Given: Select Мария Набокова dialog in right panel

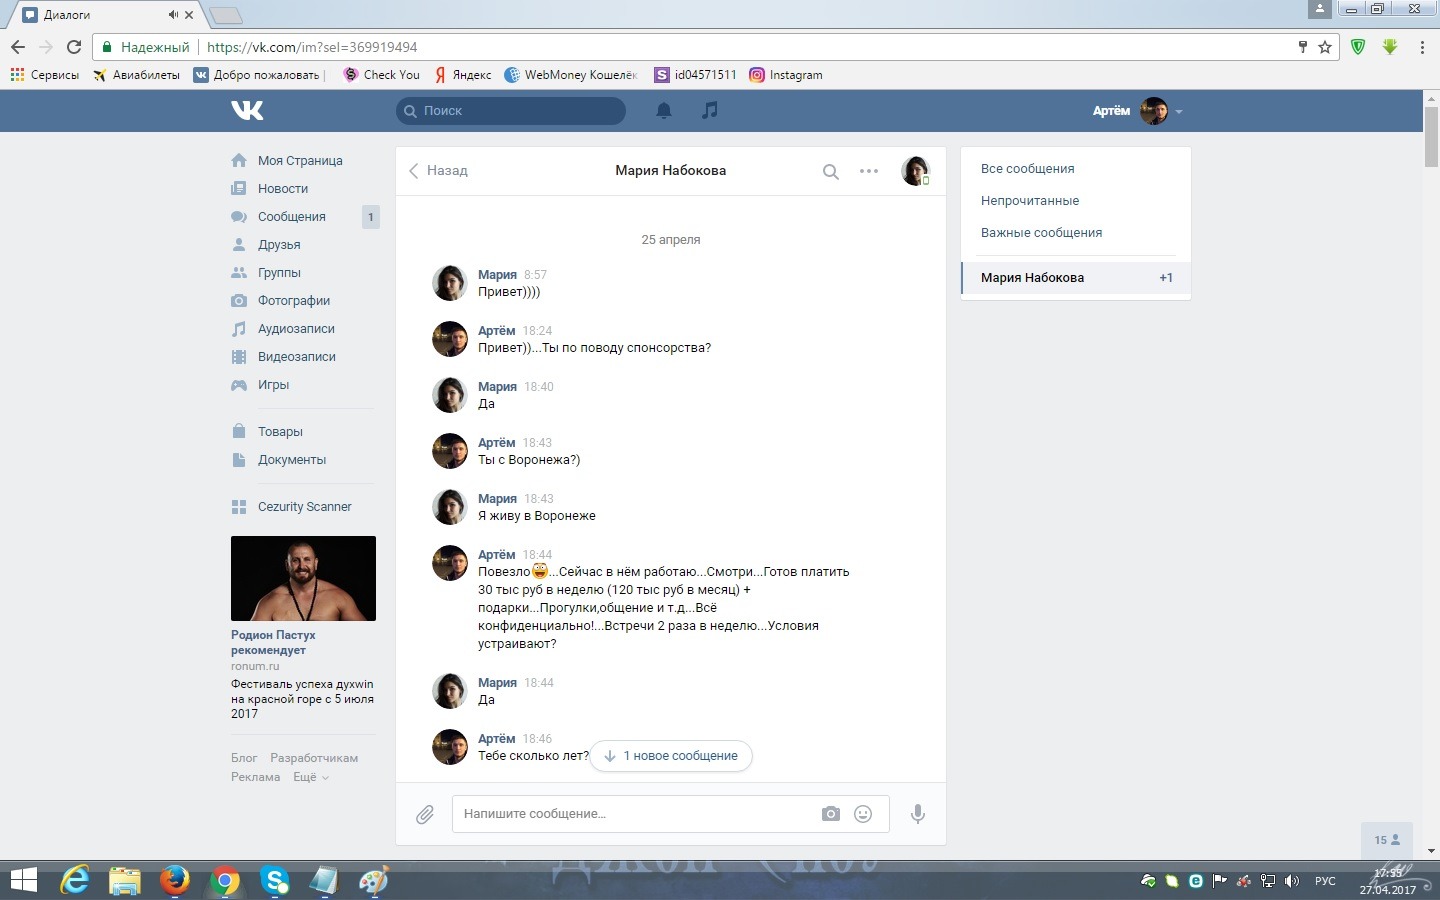Looking at the screenshot, I should click(x=1076, y=278).
